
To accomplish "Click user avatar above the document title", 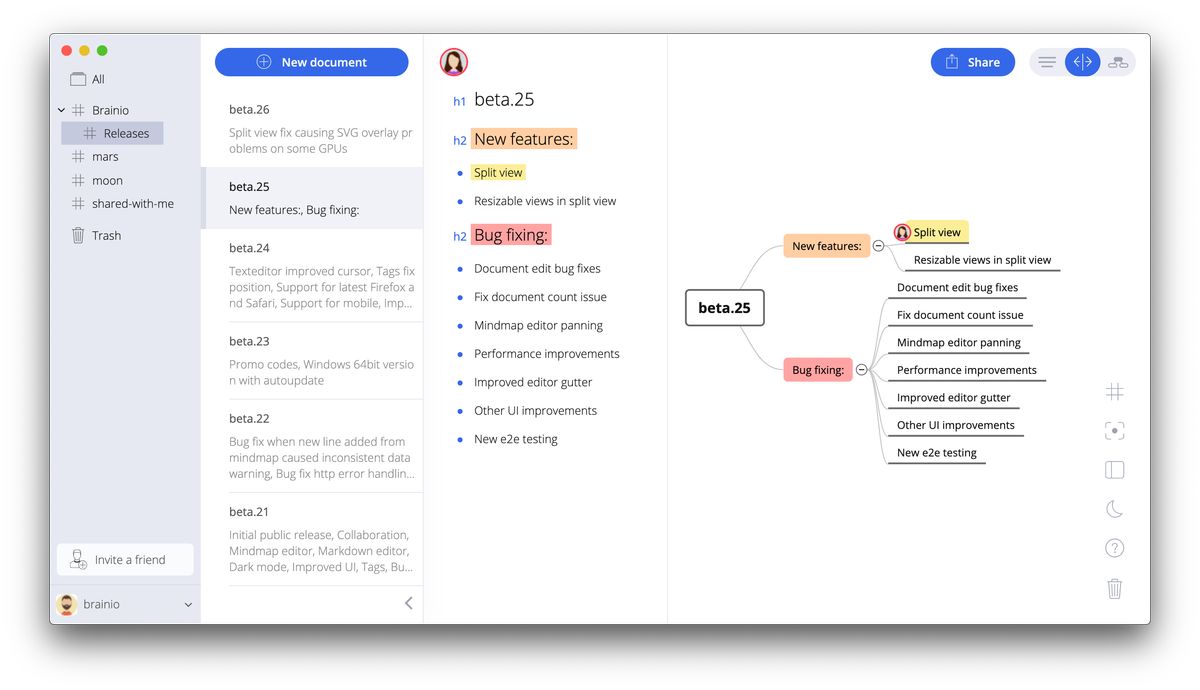I will 454,62.
